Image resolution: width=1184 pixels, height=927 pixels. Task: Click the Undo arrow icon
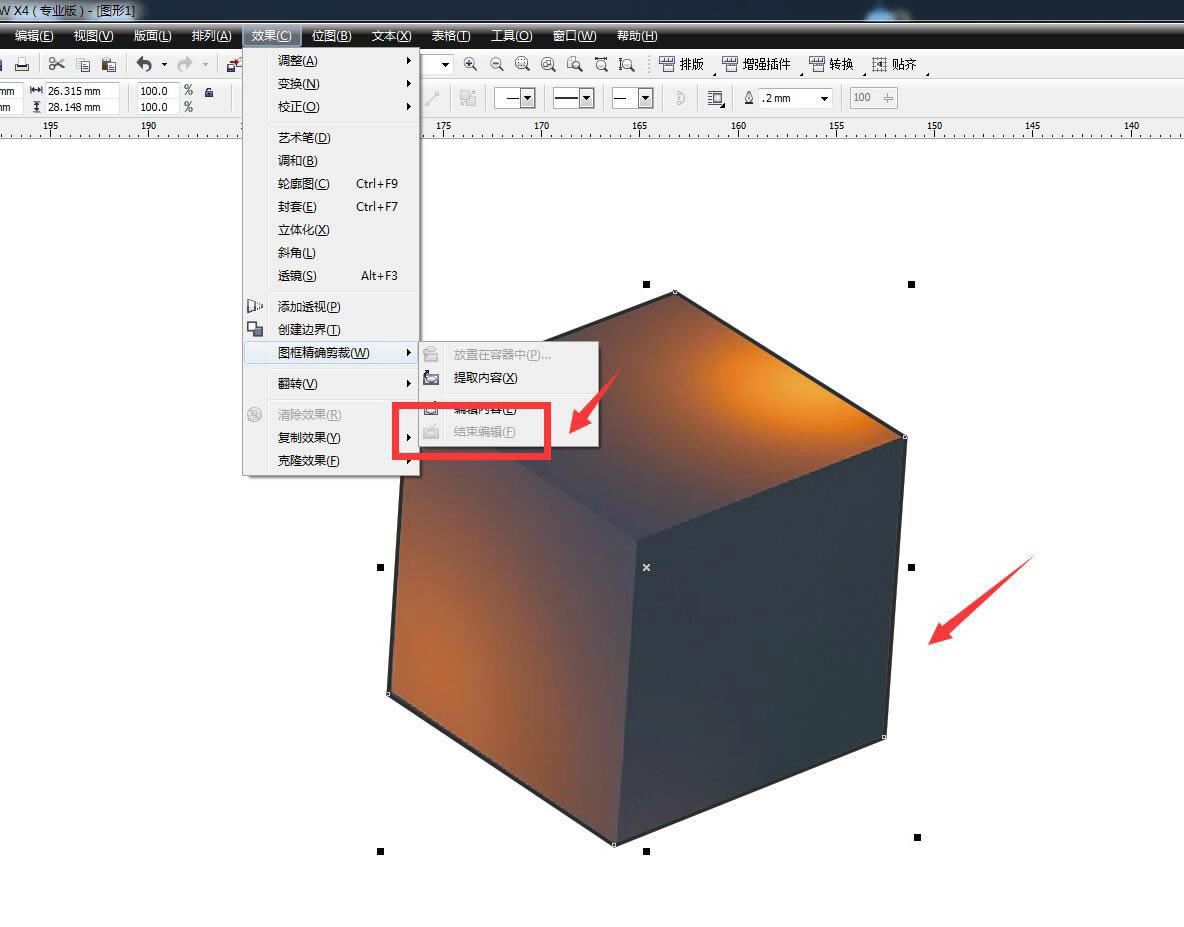click(144, 64)
